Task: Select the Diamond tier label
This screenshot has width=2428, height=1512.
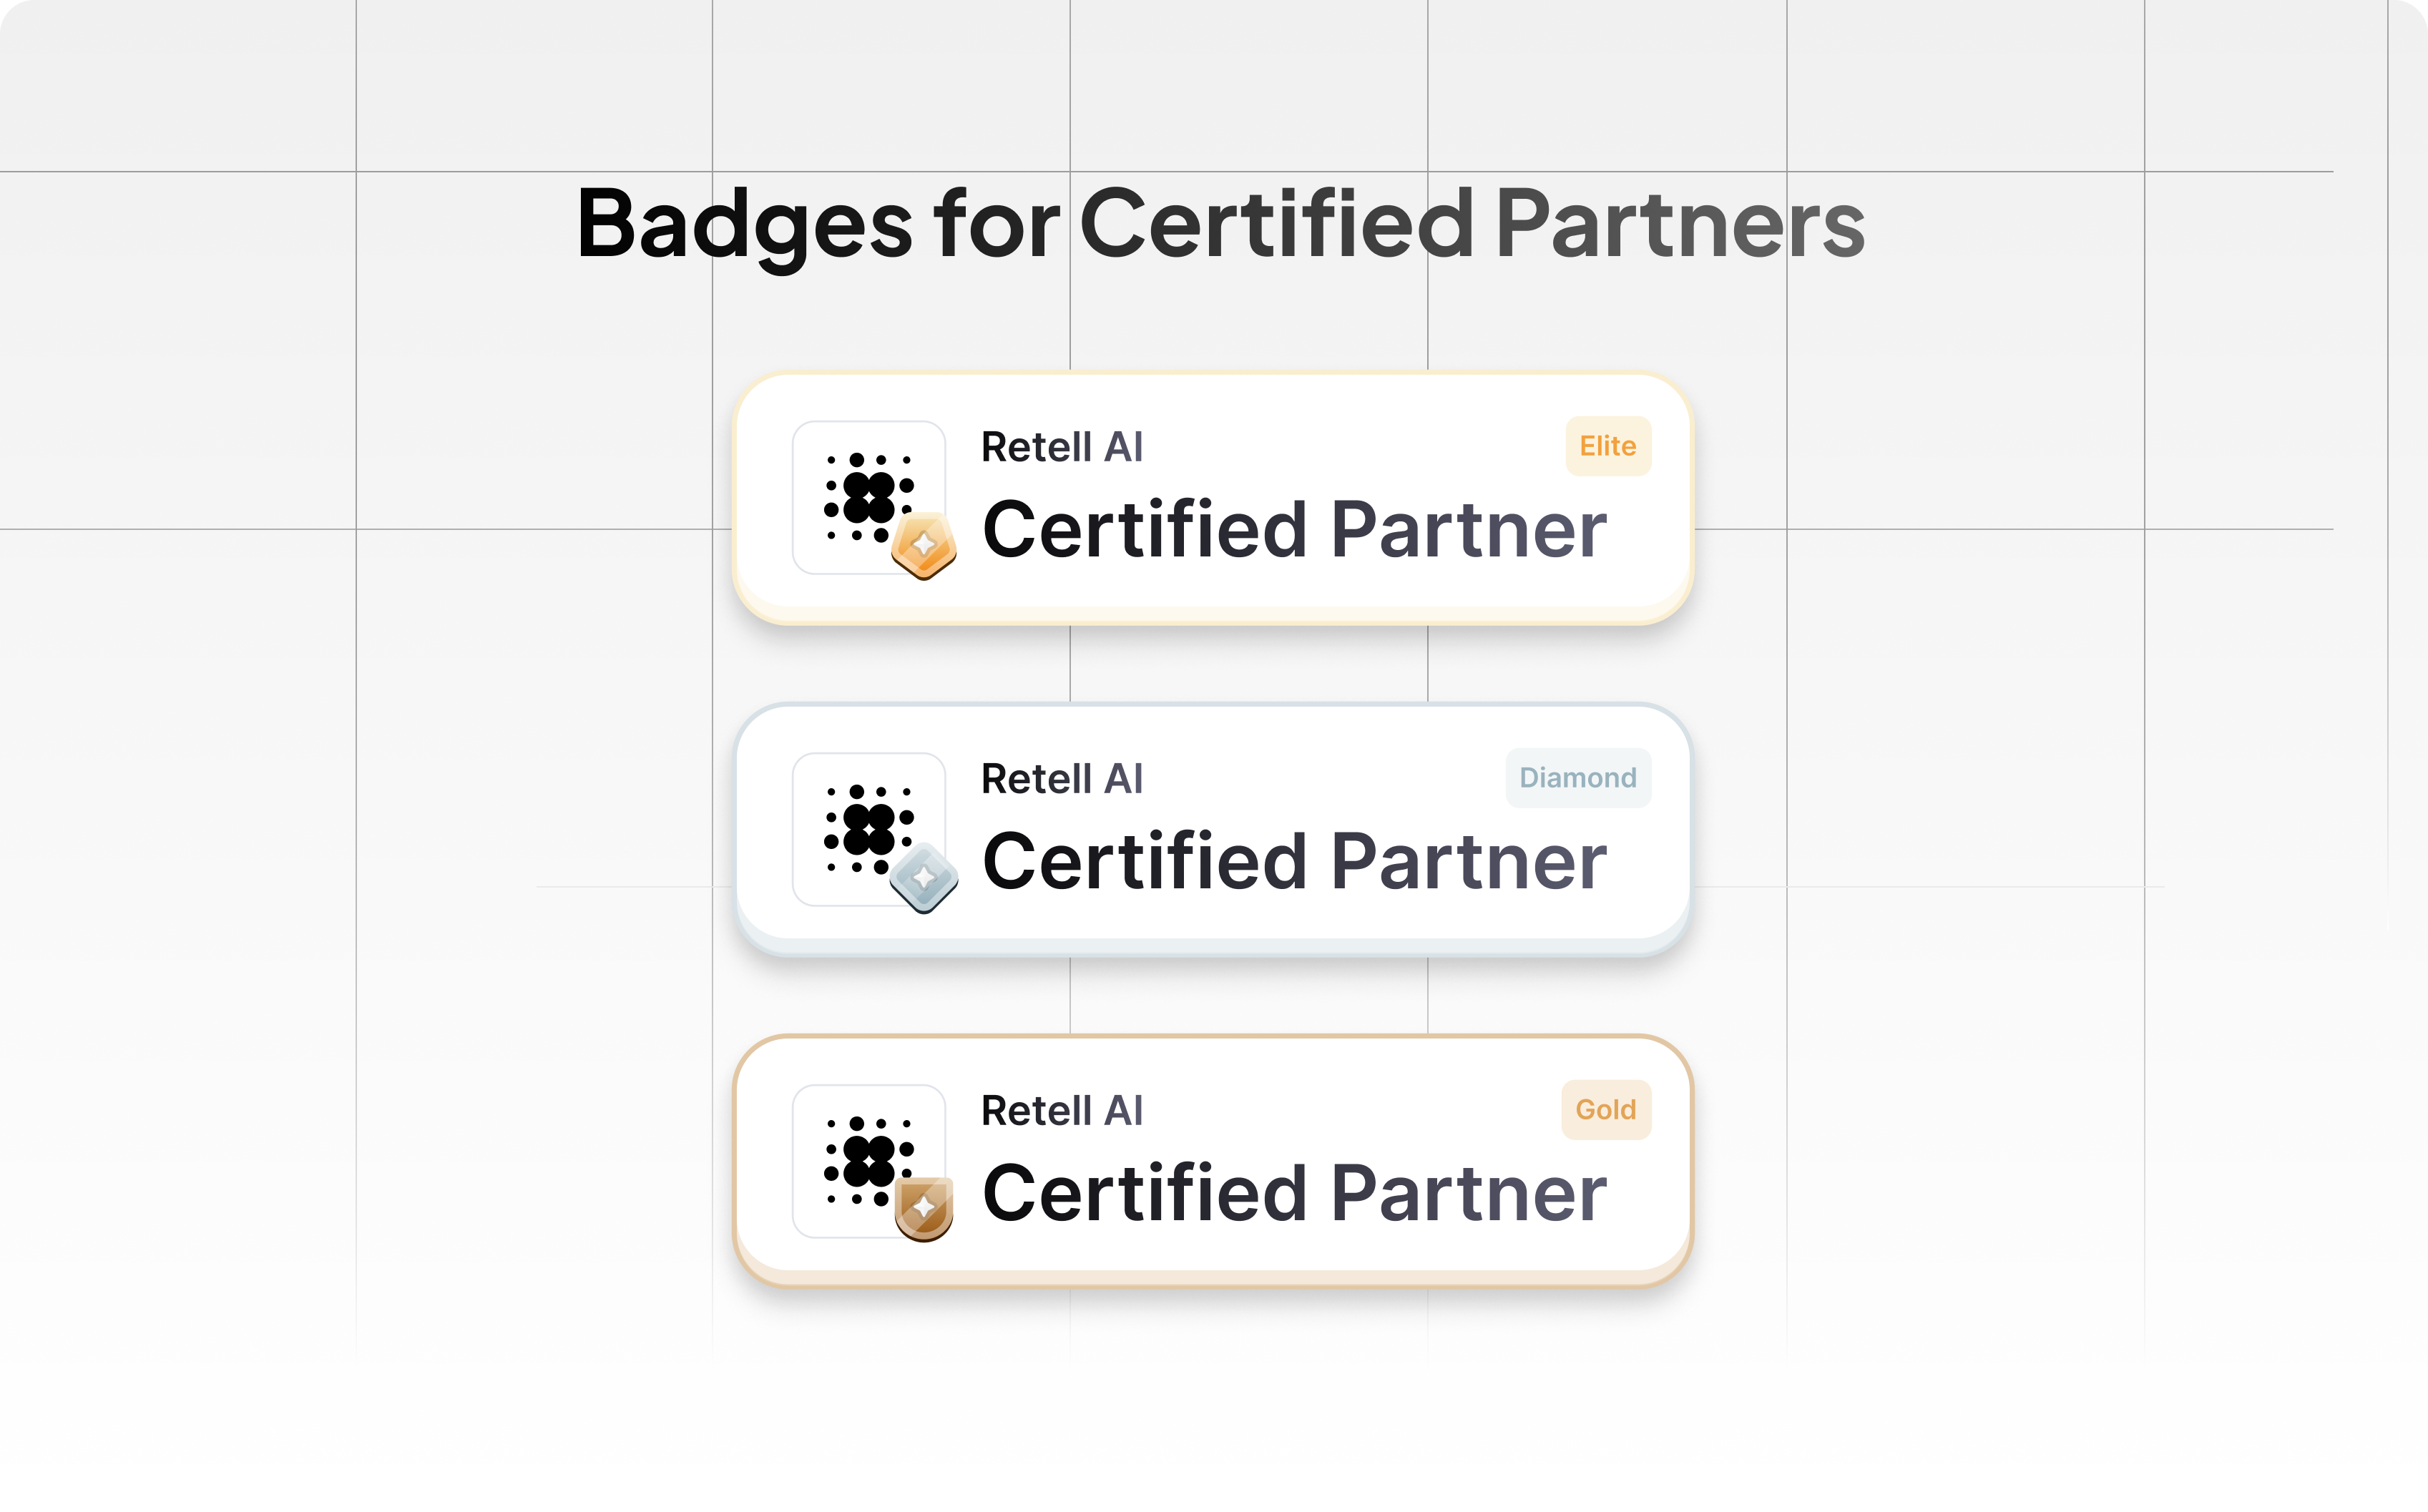Action: pos(1578,778)
